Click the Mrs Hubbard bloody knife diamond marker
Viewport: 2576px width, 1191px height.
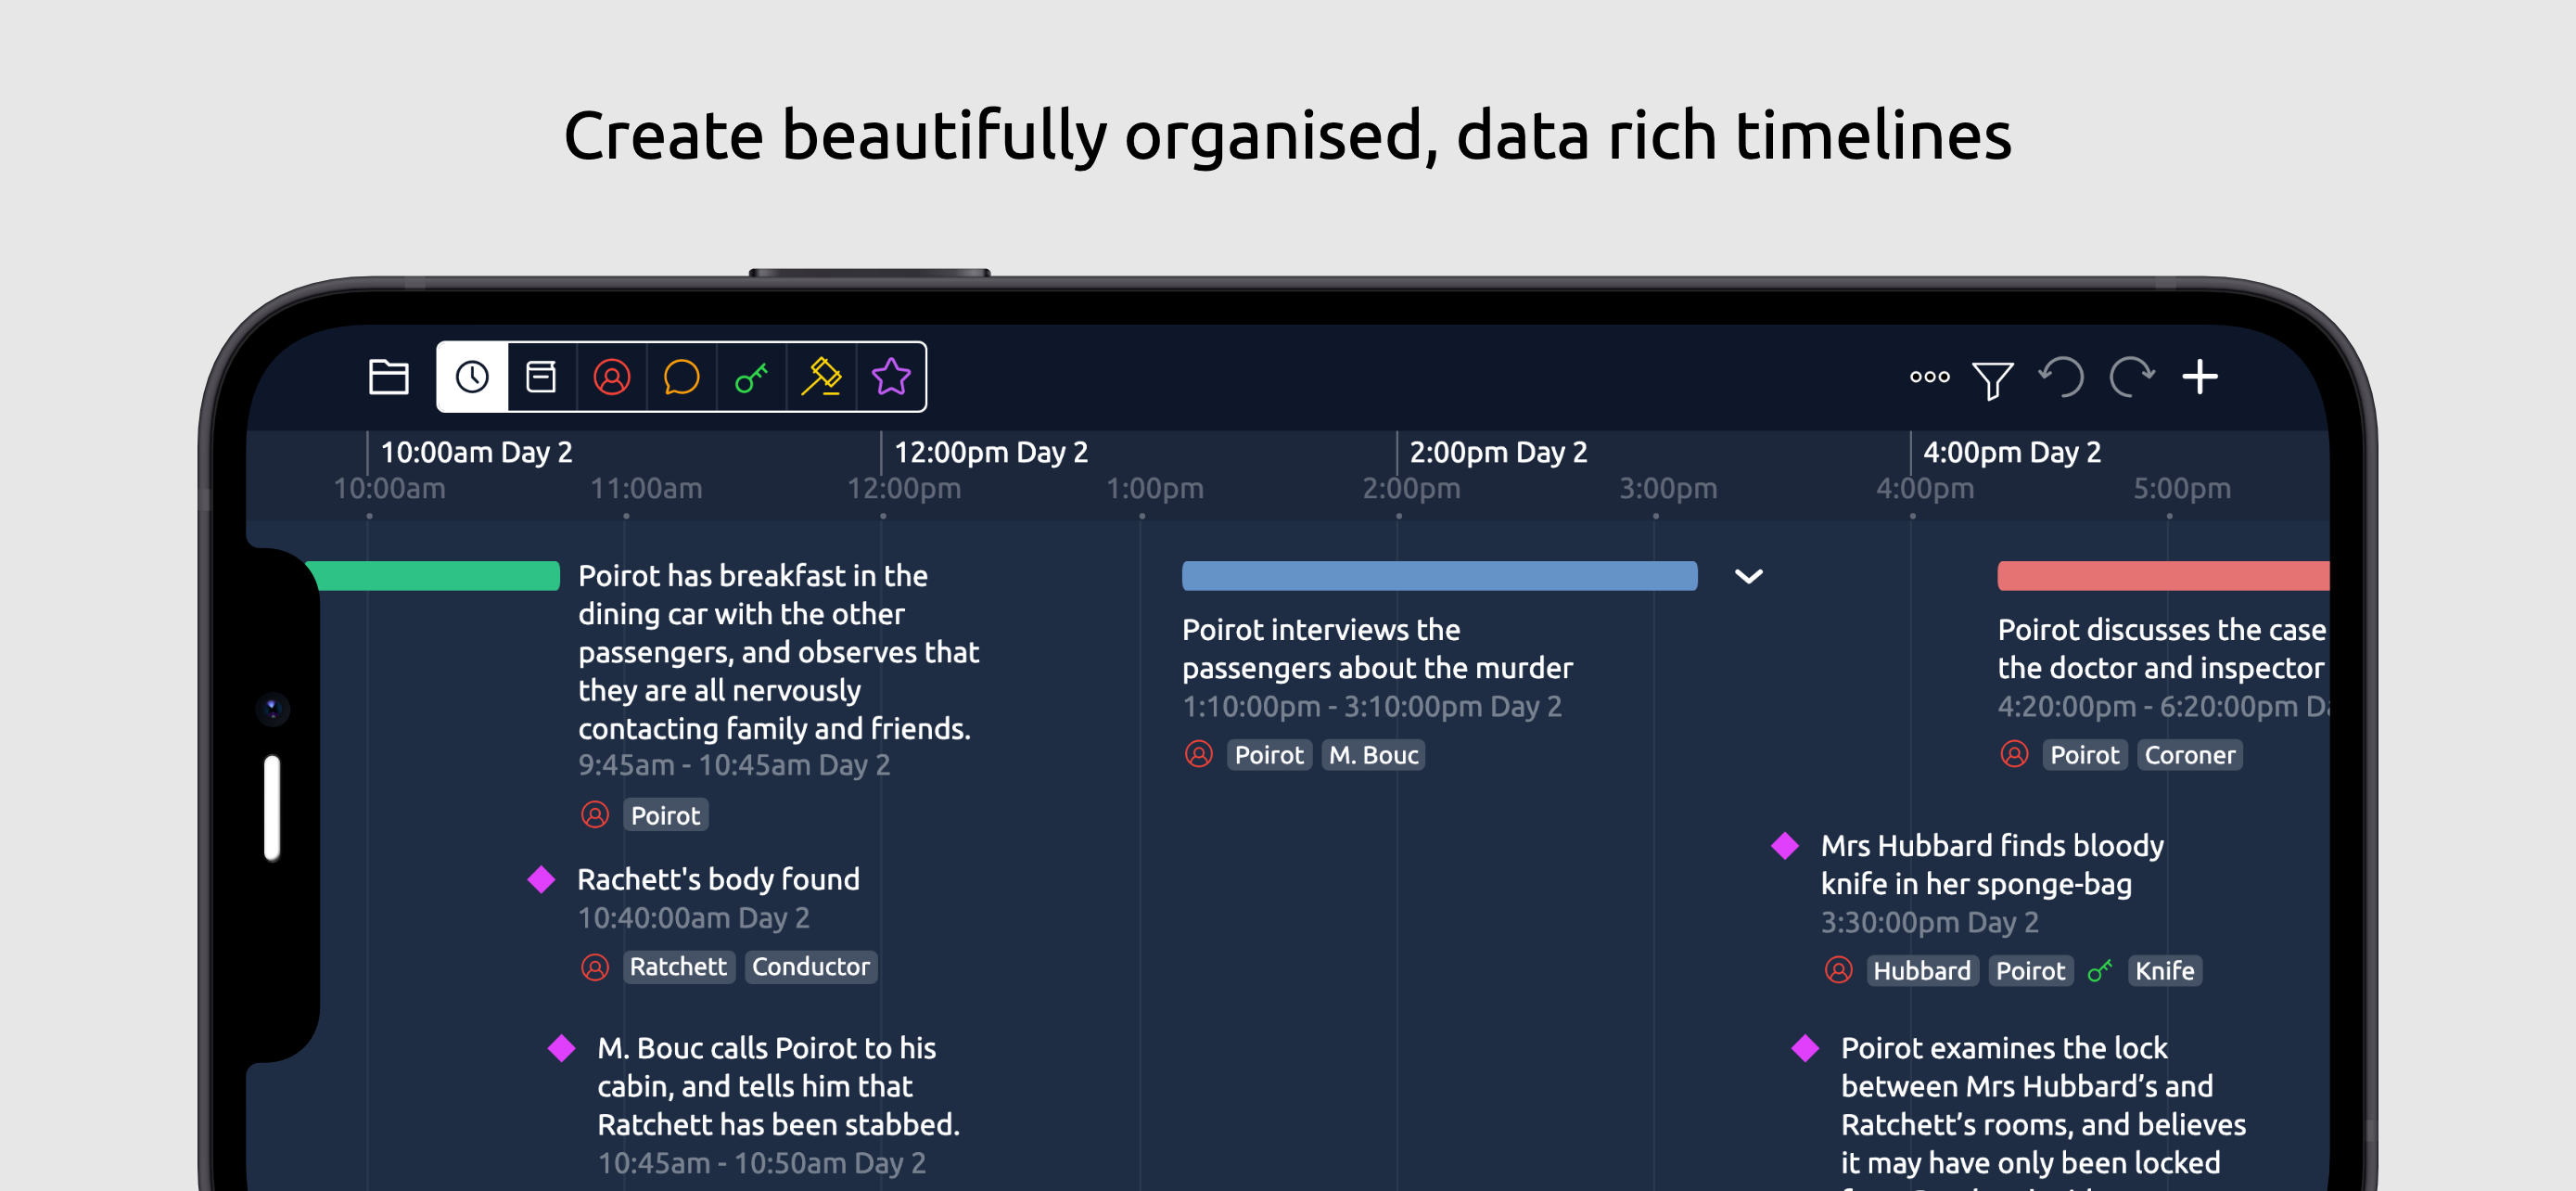[x=1785, y=846]
